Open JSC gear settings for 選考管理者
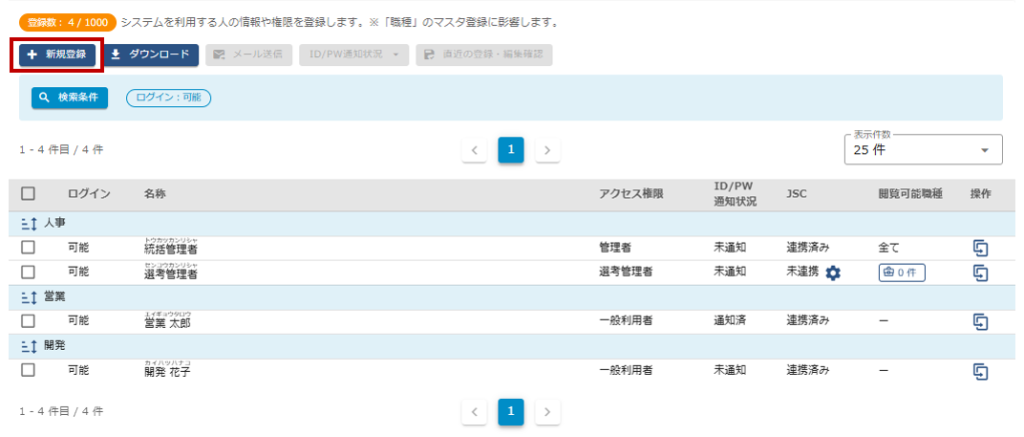The image size is (1024, 437). pos(833,273)
